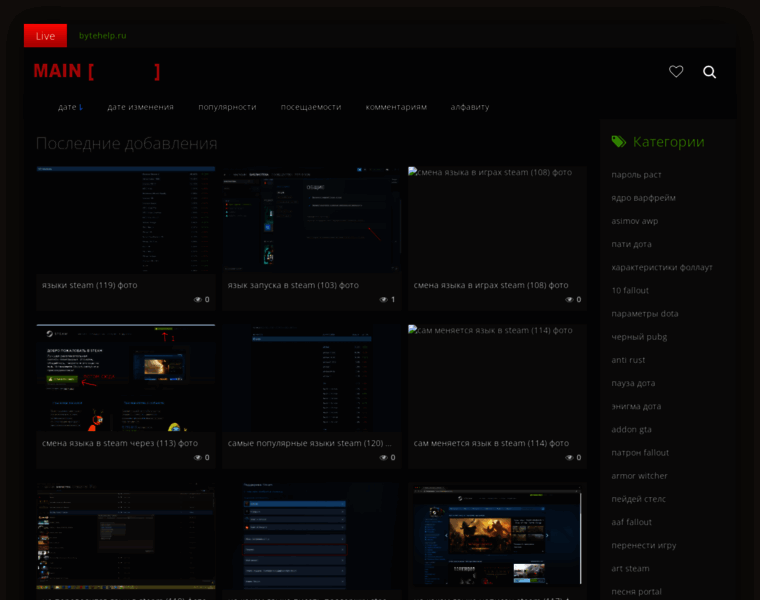This screenshot has width=760, height=600.
Task: Select category пати дота
Action: (x=631, y=245)
